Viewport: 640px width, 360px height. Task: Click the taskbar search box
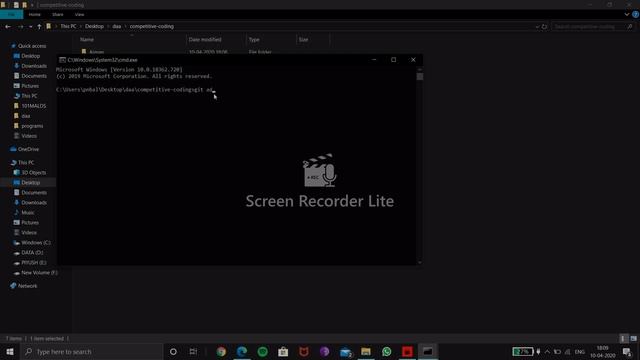click(x=91, y=351)
